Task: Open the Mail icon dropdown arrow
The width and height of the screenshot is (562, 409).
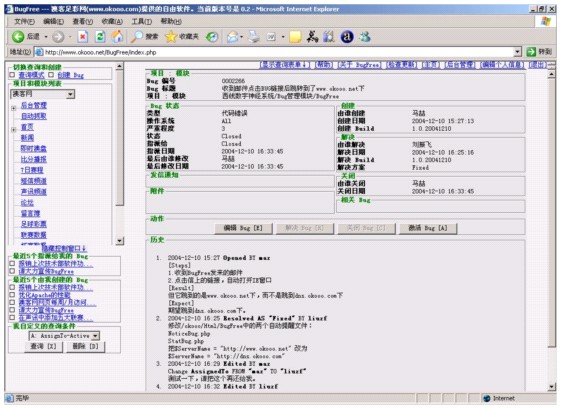Action: click(242, 37)
